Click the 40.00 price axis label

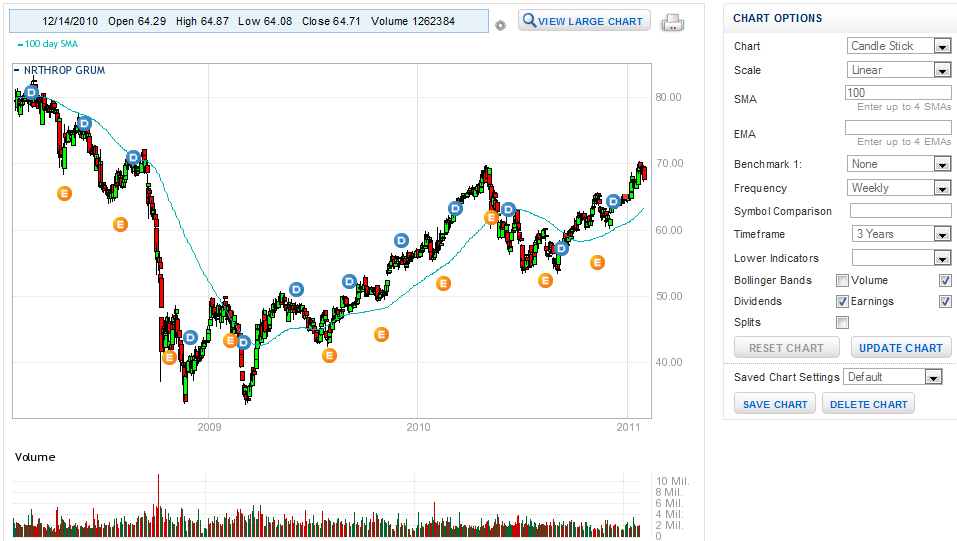tap(669, 362)
